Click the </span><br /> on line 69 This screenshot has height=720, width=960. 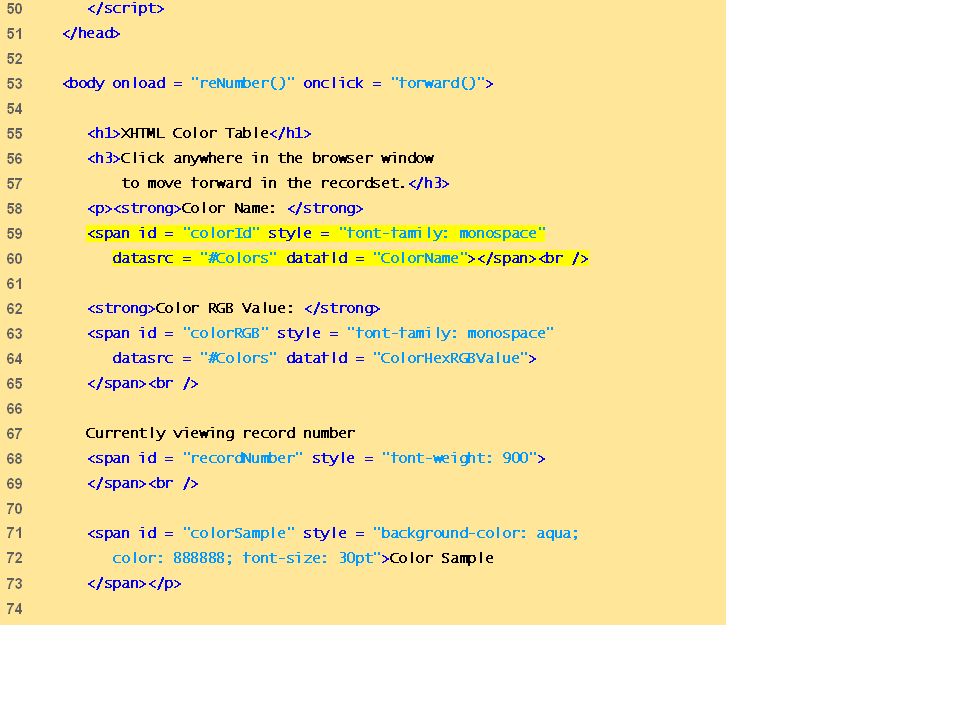(143, 484)
